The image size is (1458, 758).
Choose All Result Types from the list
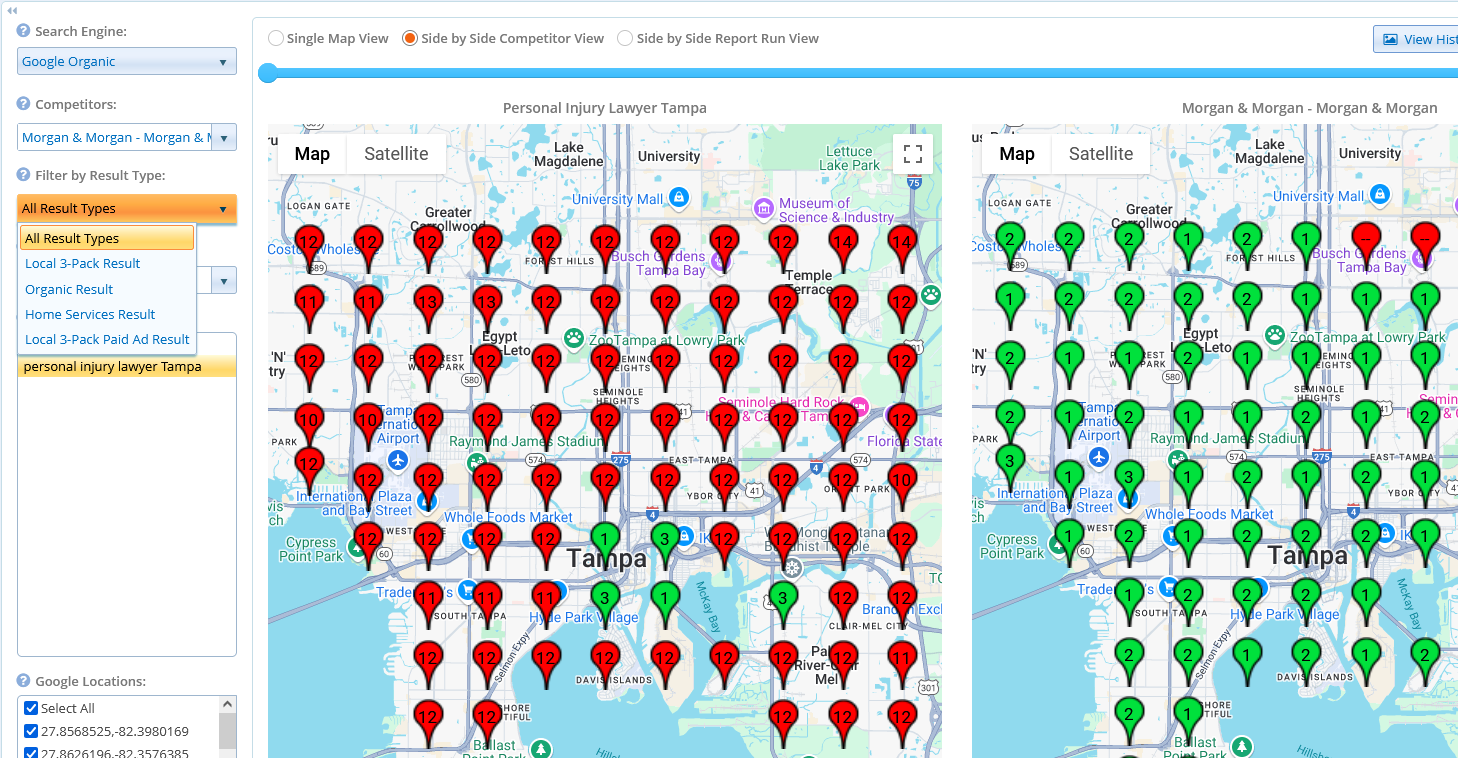click(107, 238)
